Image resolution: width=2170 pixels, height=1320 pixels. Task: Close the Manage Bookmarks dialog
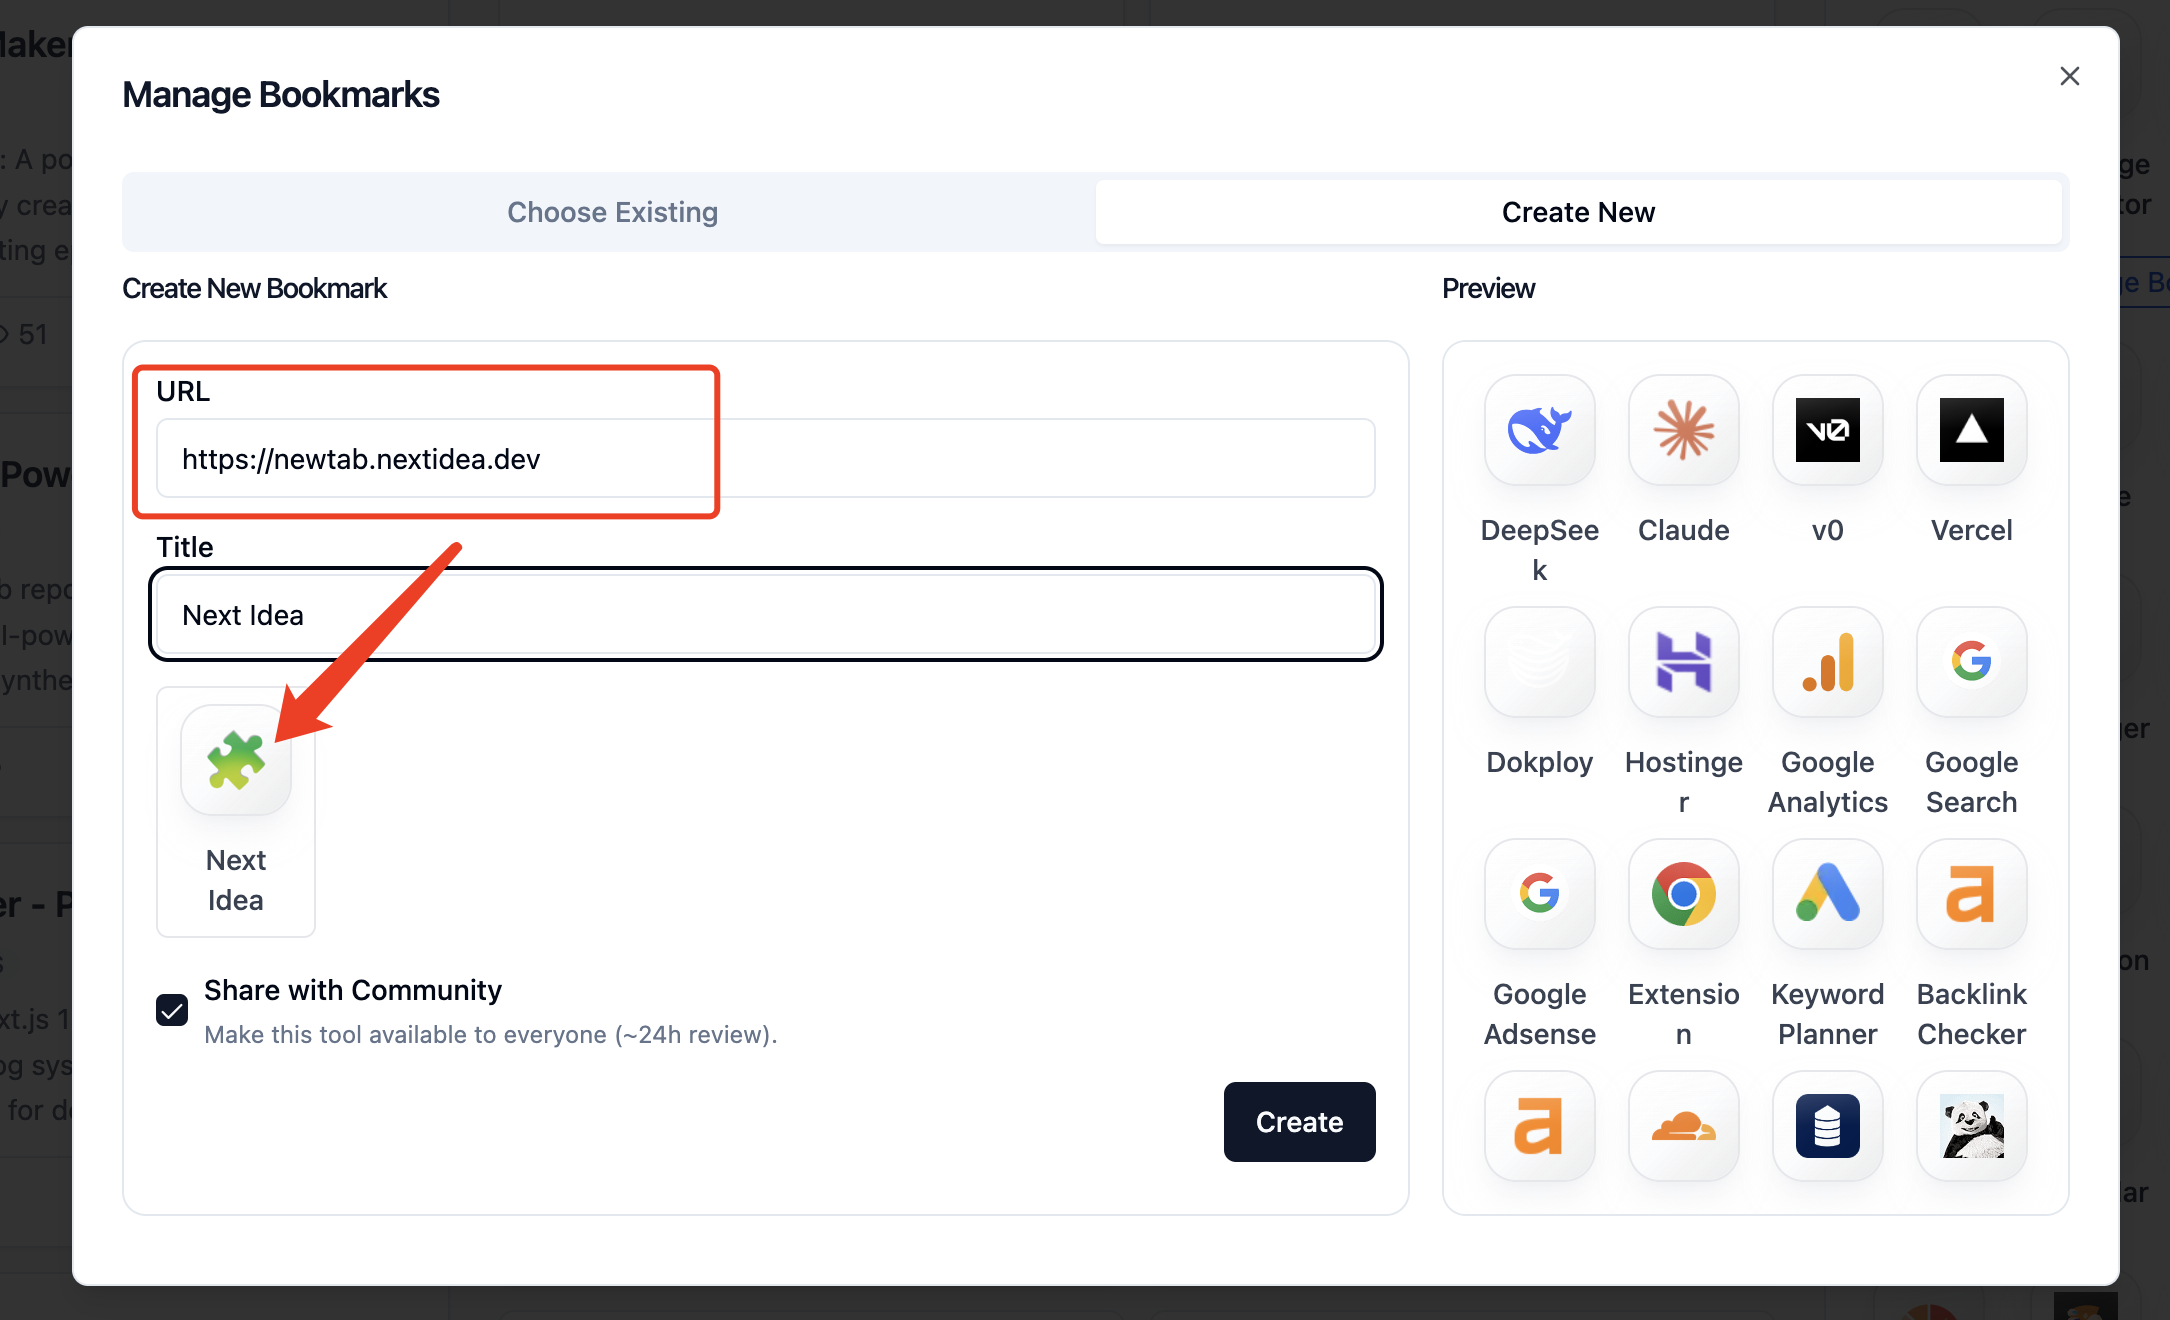pyautogui.click(x=2069, y=76)
